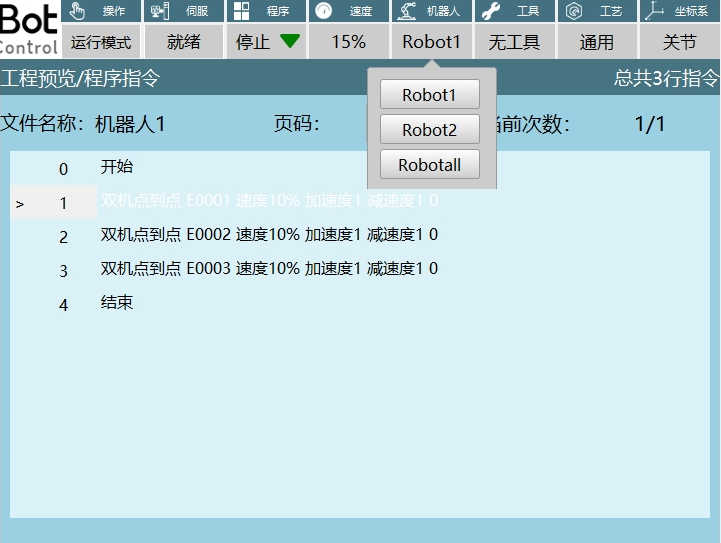Select program line 2 with E0002
The height and width of the screenshot is (543, 721).
tap(269, 236)
